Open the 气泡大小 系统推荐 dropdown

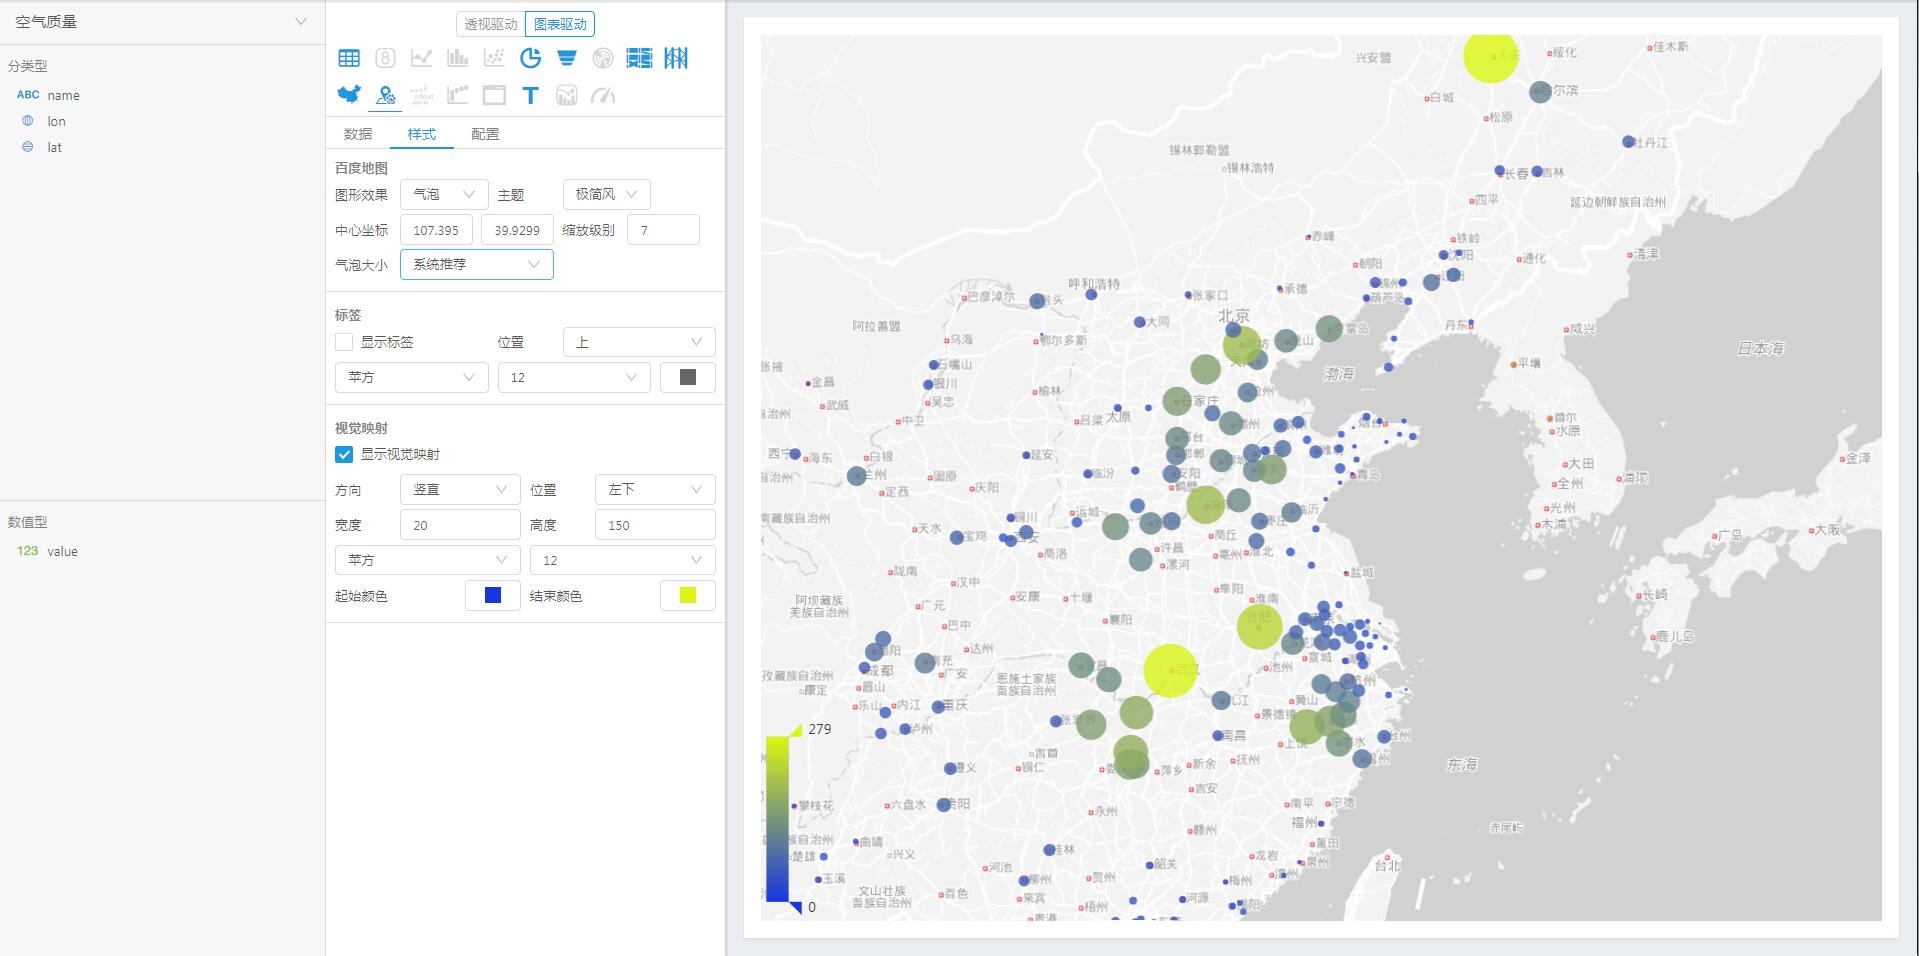coord(476,264)
